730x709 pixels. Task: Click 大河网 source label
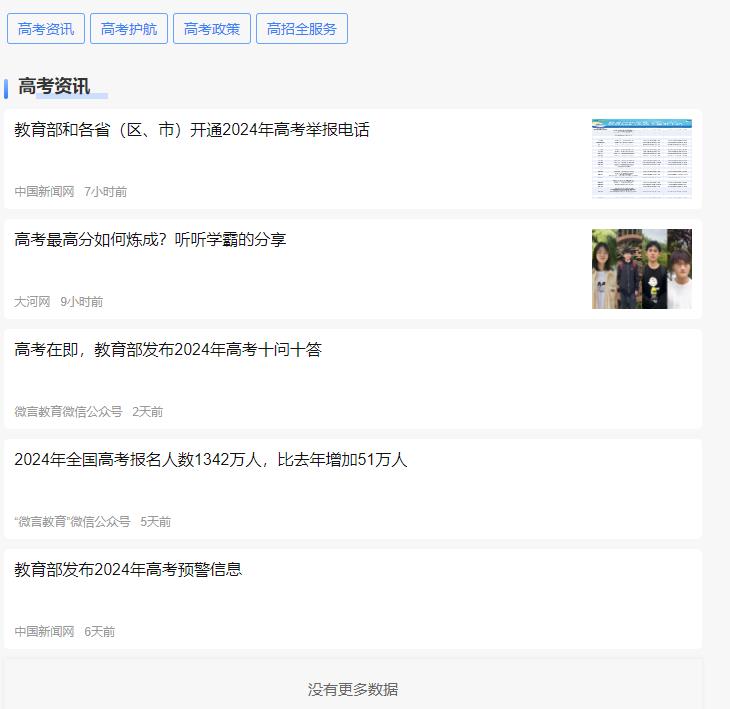click(x=32, y=302)
